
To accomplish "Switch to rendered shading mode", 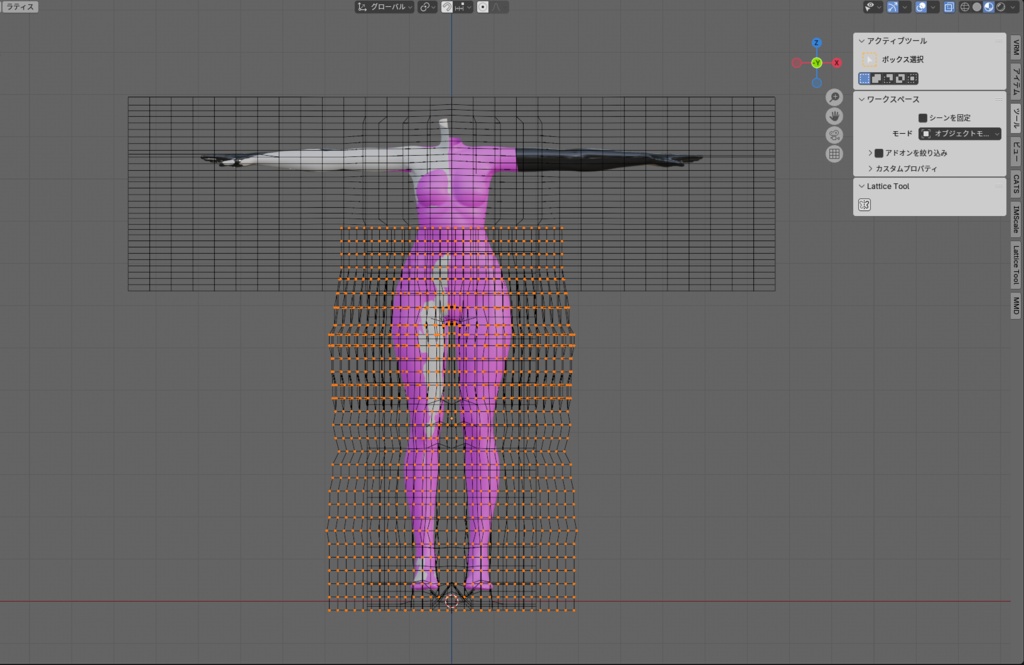I will (x=1000, y=7).
